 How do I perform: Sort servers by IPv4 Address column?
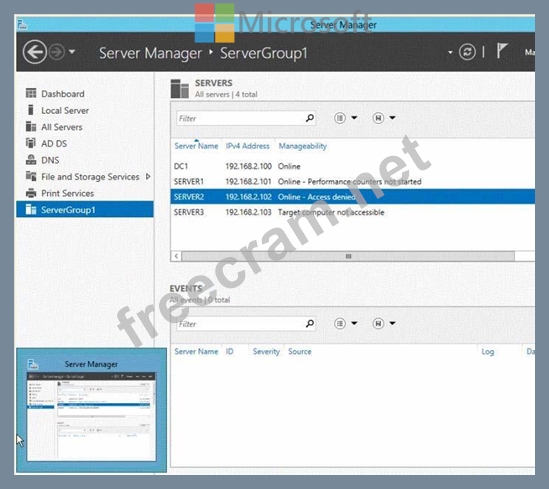(x=248, y=146)
